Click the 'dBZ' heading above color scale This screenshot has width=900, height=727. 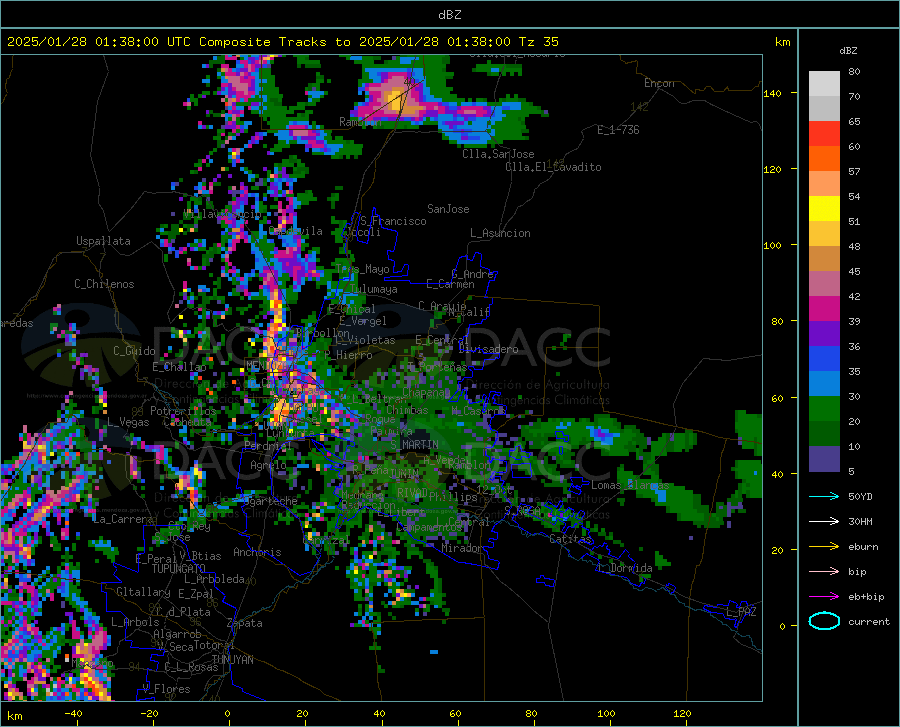coord(848,50)
